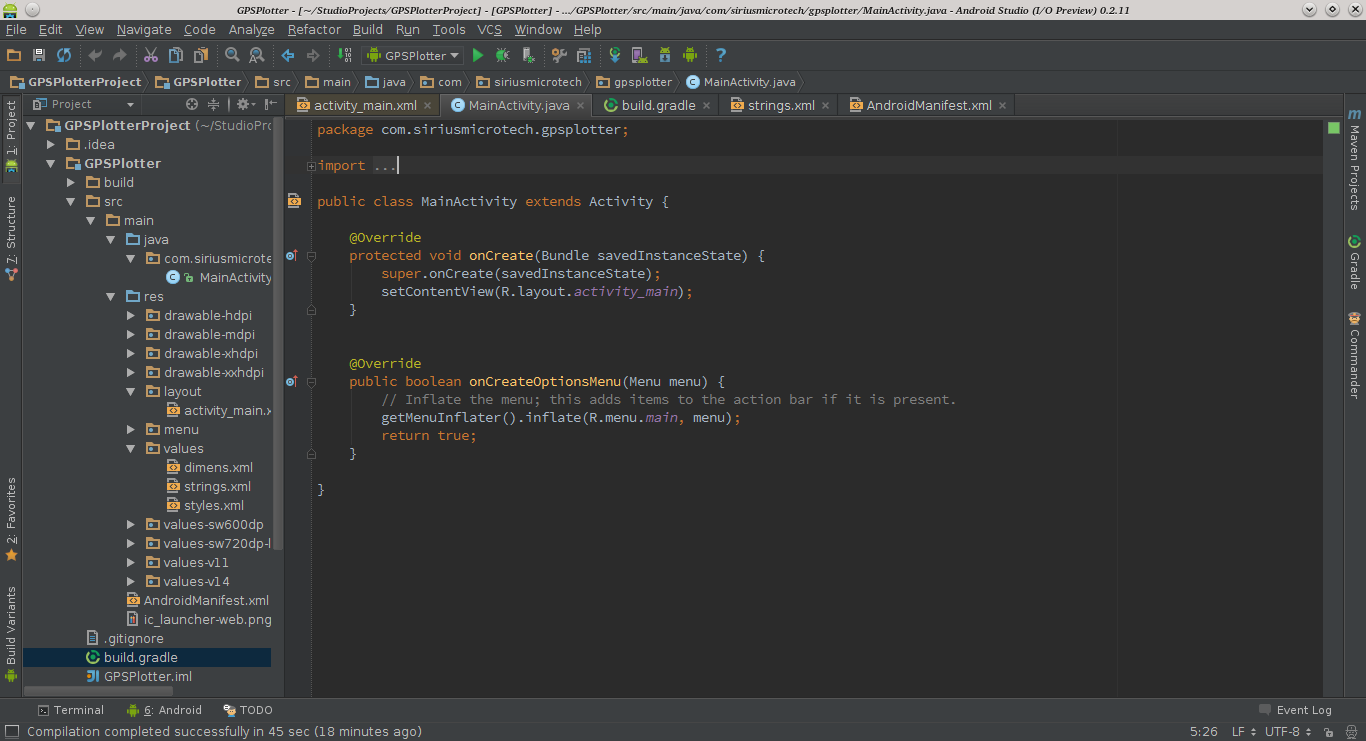Click the UTF-8 encoding selector

1287,731
